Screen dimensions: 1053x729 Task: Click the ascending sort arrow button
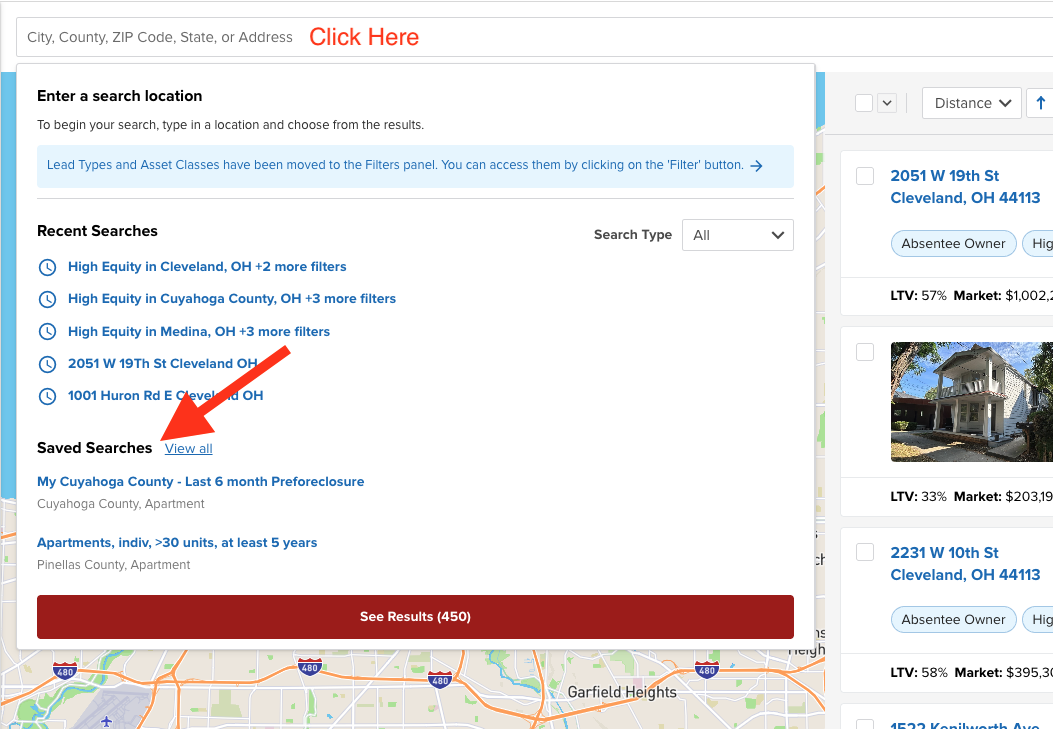coord(1041,103)
